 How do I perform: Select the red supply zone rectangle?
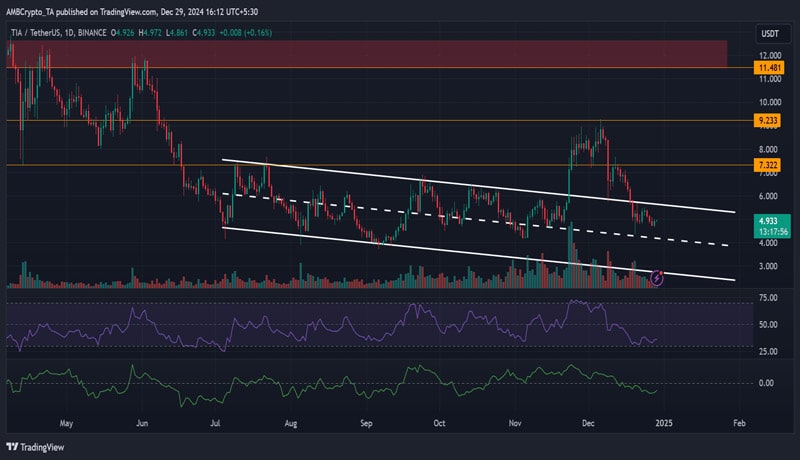[x=366, y=54]
